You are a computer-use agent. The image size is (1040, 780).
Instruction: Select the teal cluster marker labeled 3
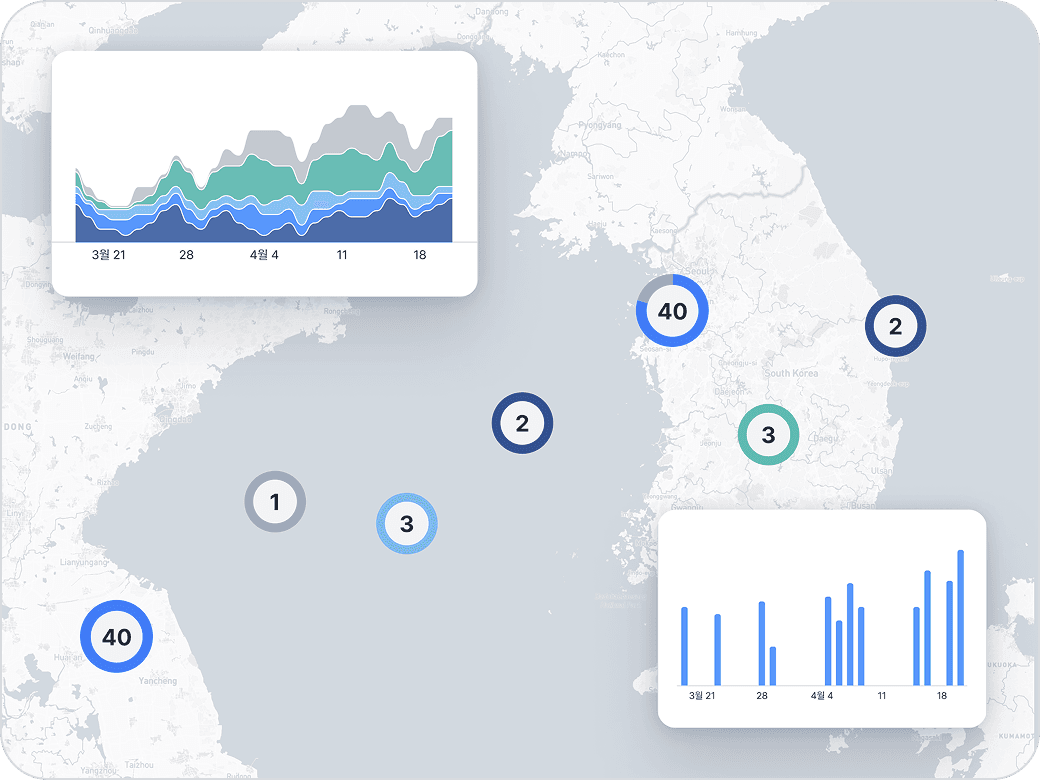tap(768, 435)
